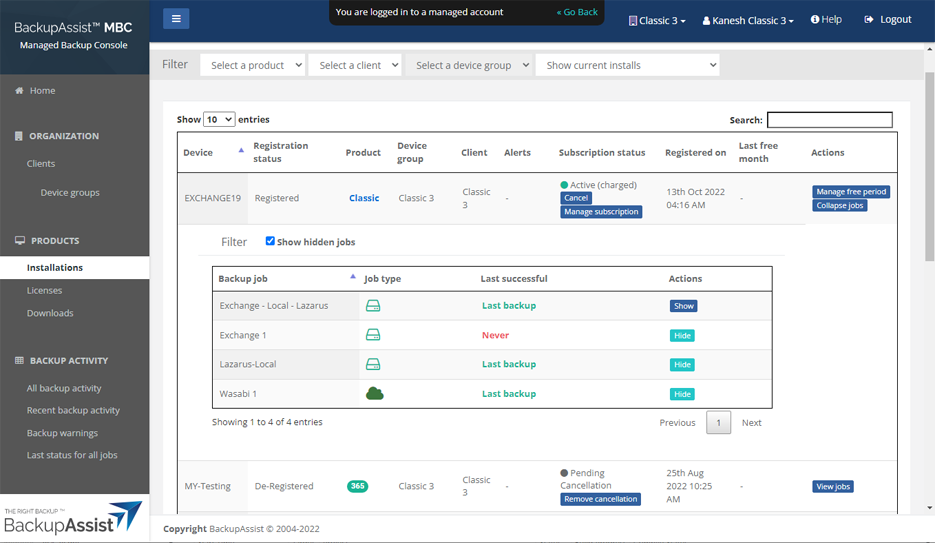Click the user icon beside Kanesh Classic 3
This screenshot has width=935, height=543.
[x=706, y=21]
